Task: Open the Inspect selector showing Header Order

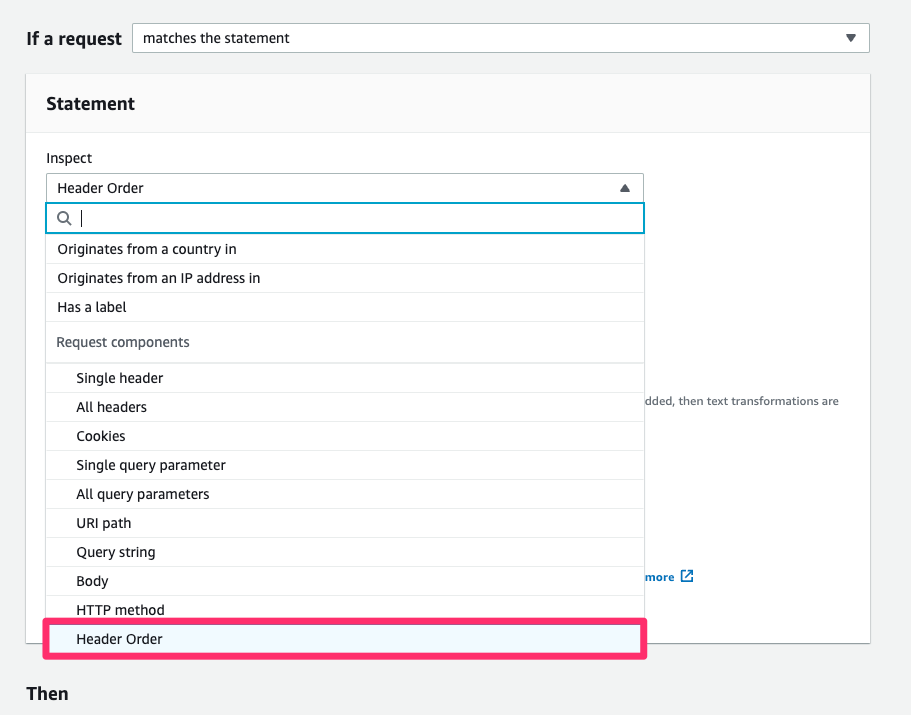Action: [345, 187]
